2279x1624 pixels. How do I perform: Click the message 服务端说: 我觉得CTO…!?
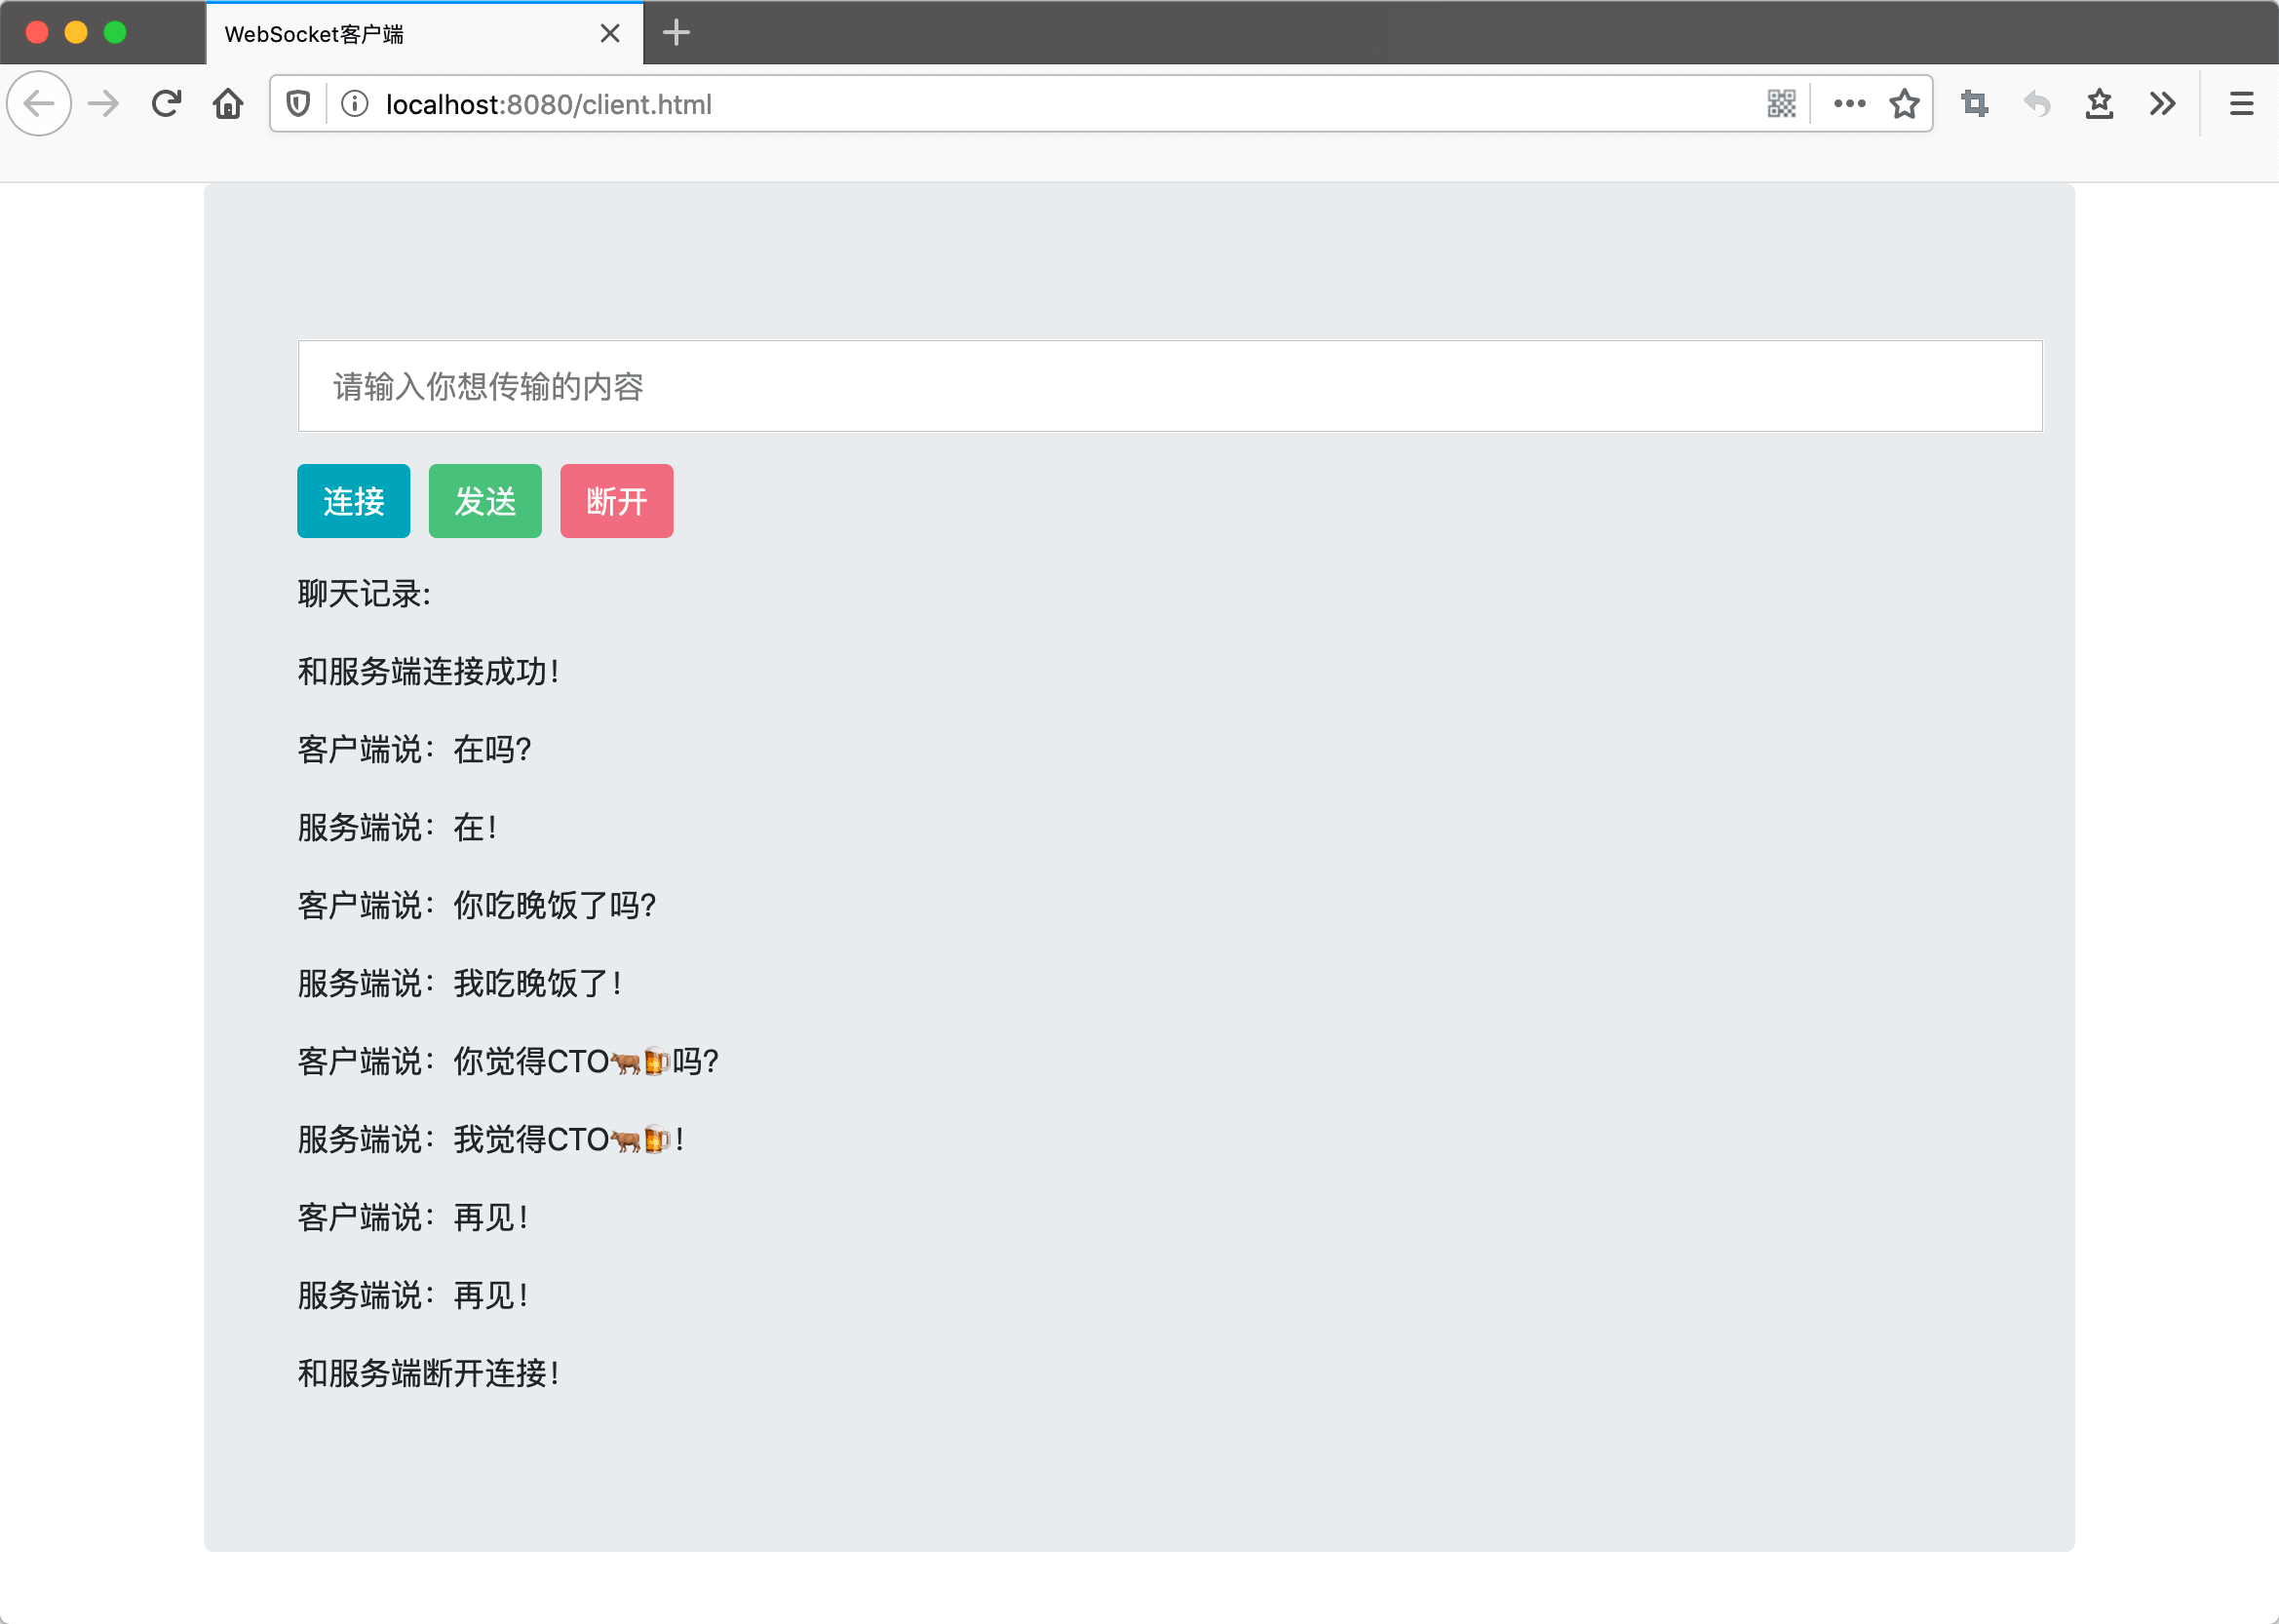pyautogui.click(x=491, y=1140)
